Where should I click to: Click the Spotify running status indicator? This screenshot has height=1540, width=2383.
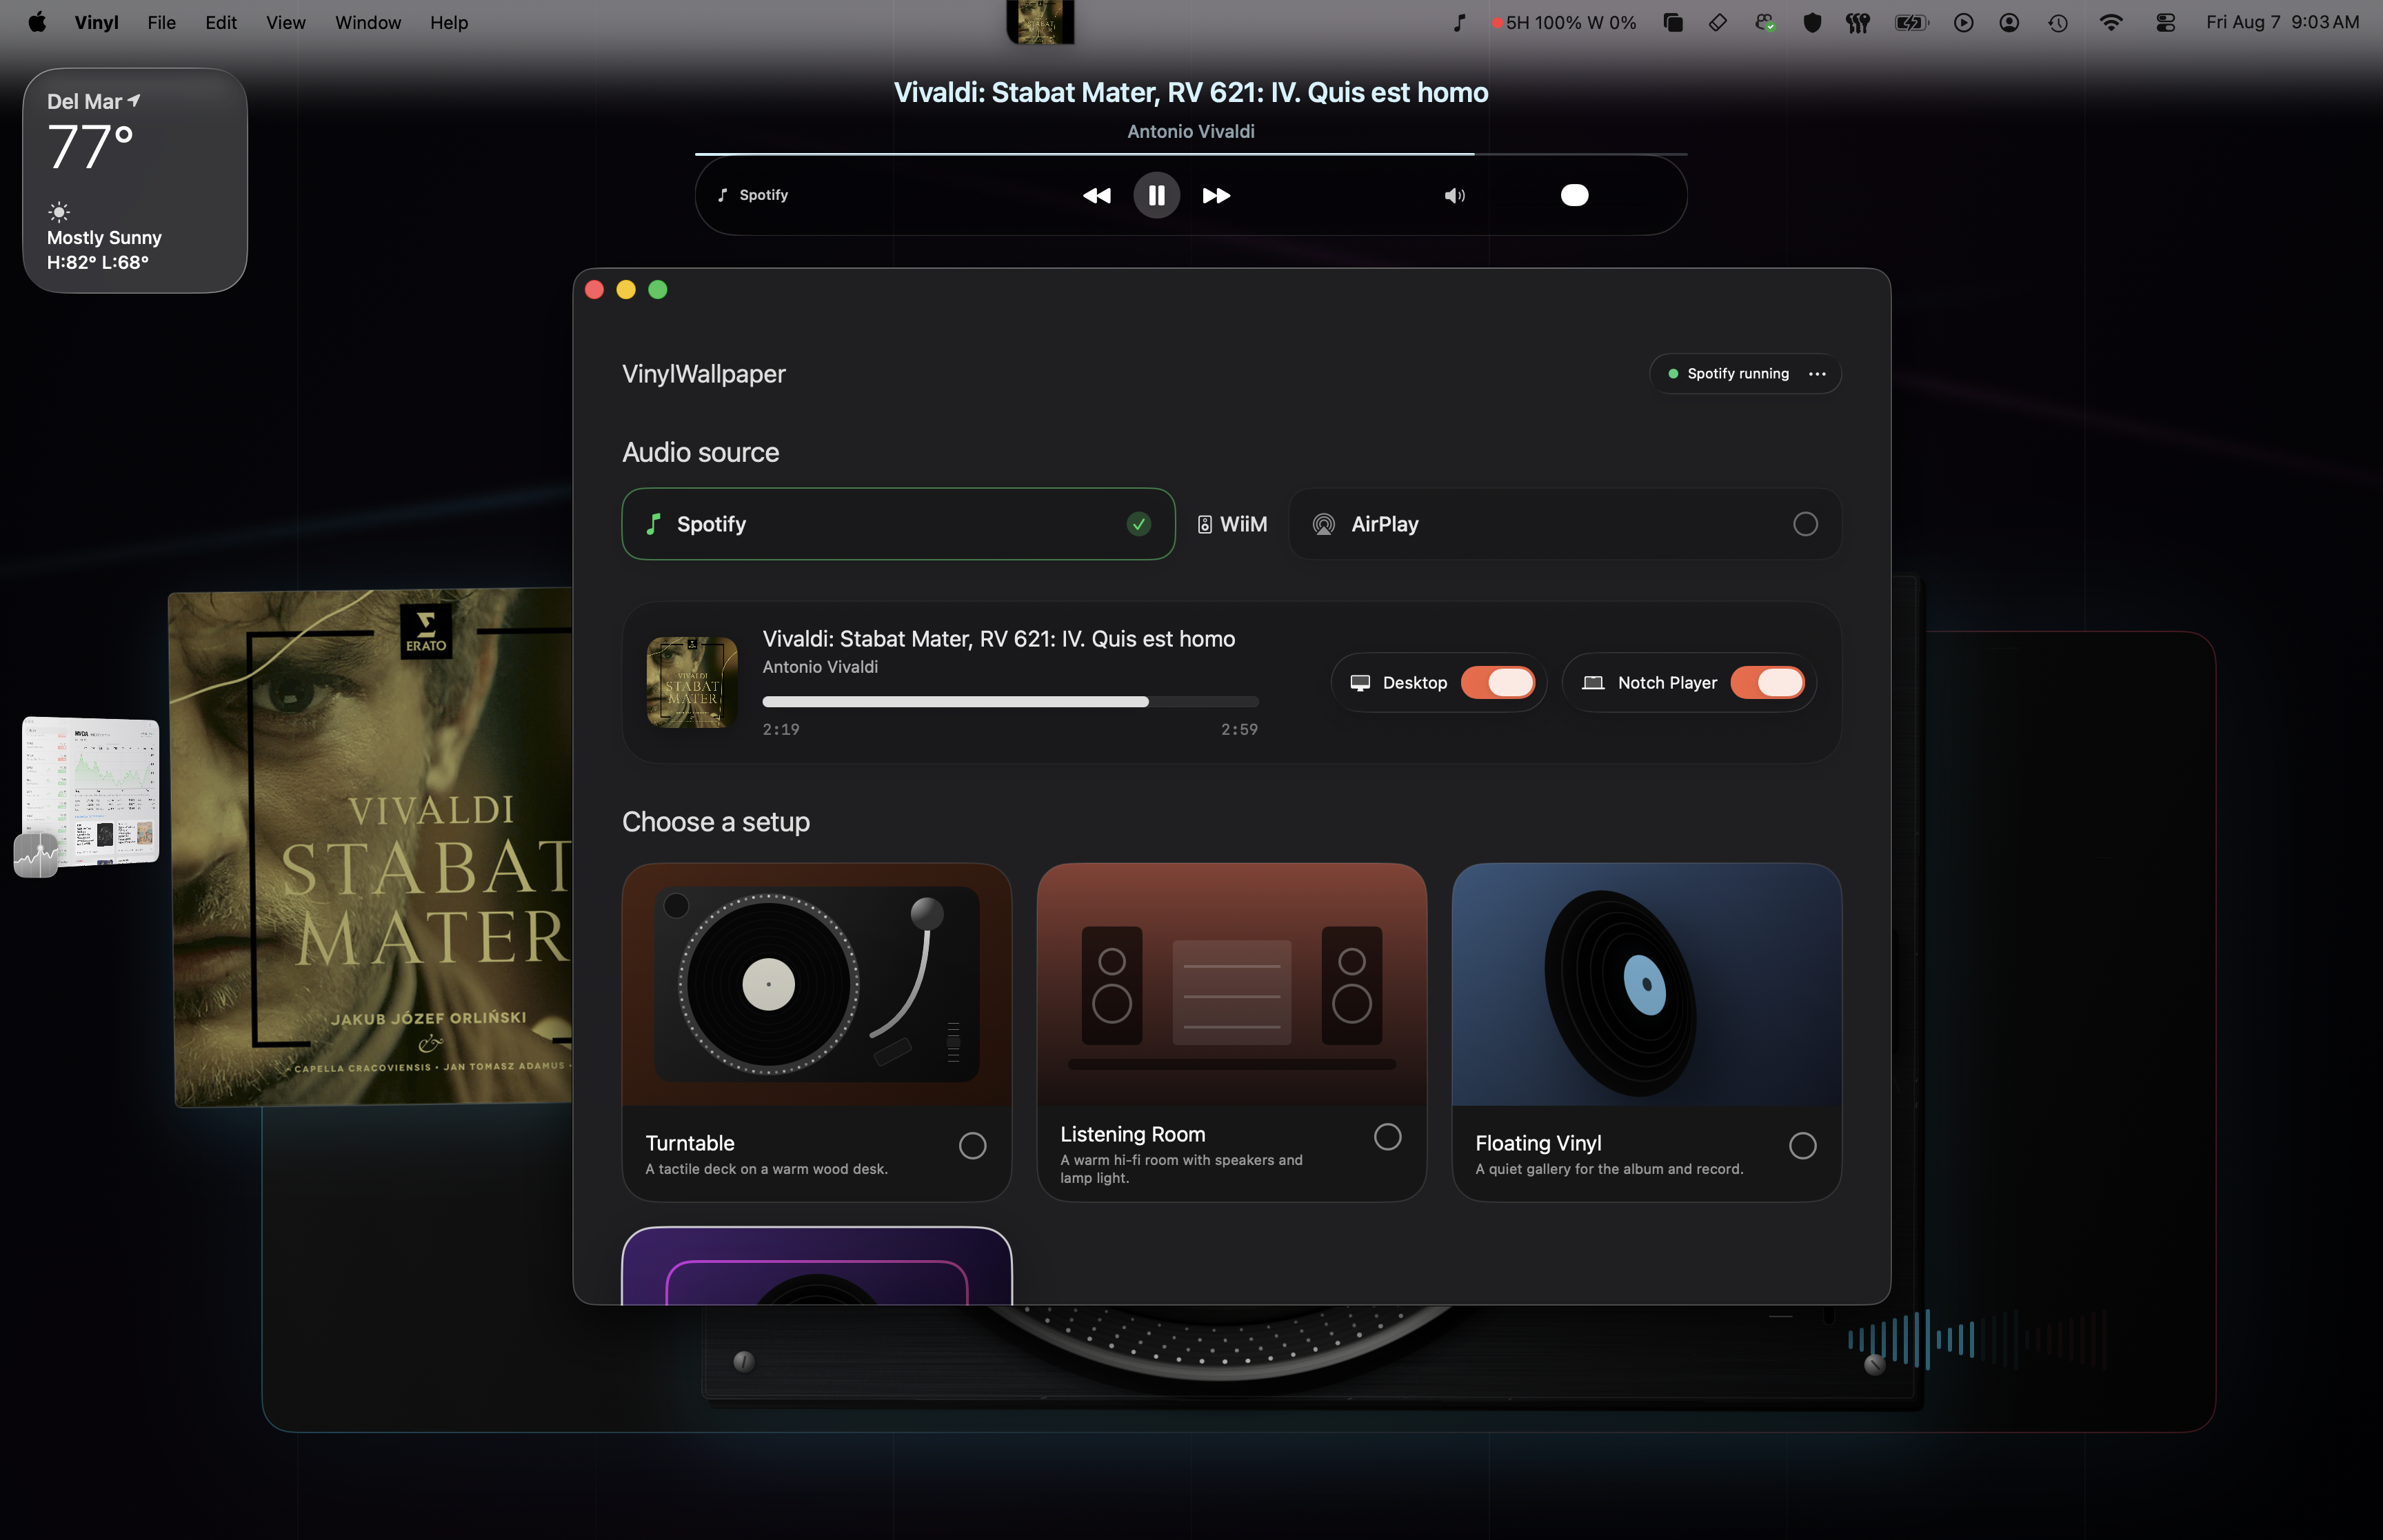tap(1728, 374)
